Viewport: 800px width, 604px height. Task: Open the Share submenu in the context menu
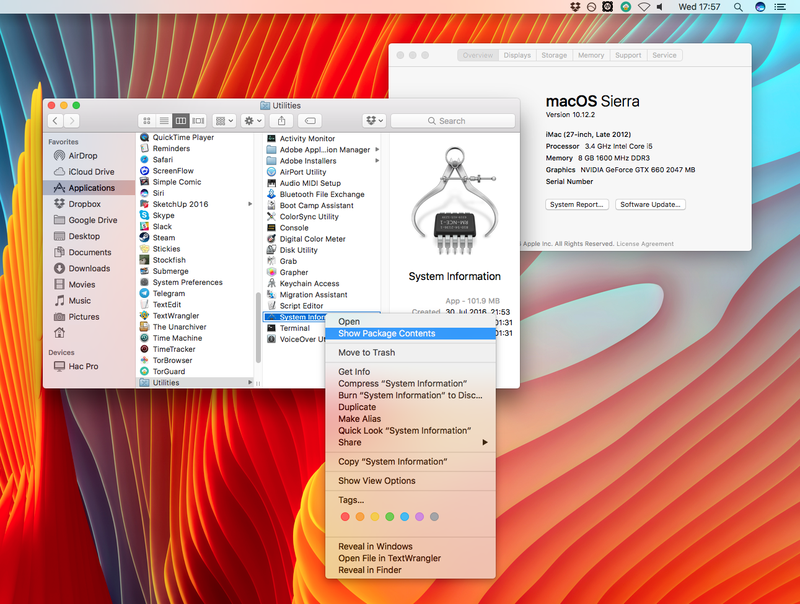coord(411,442)
